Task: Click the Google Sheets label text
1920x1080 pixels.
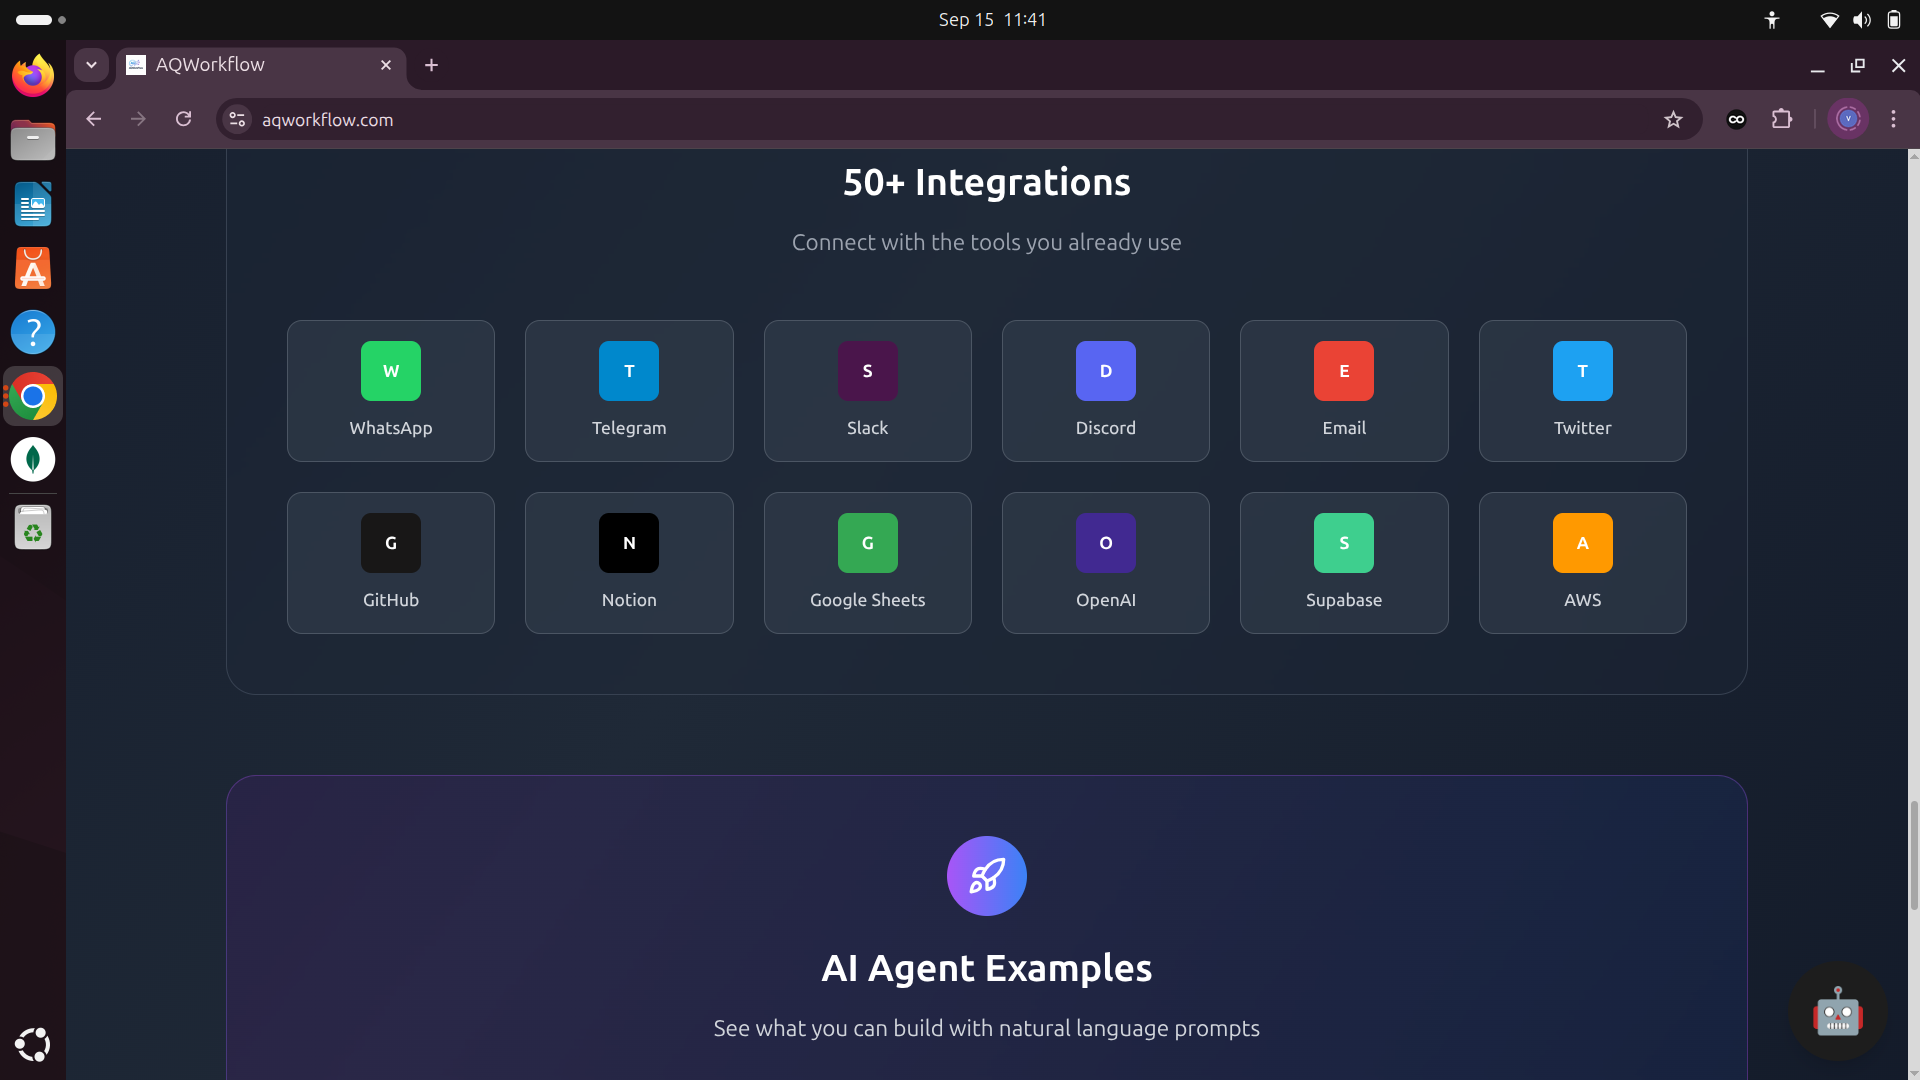Action: 867,600
